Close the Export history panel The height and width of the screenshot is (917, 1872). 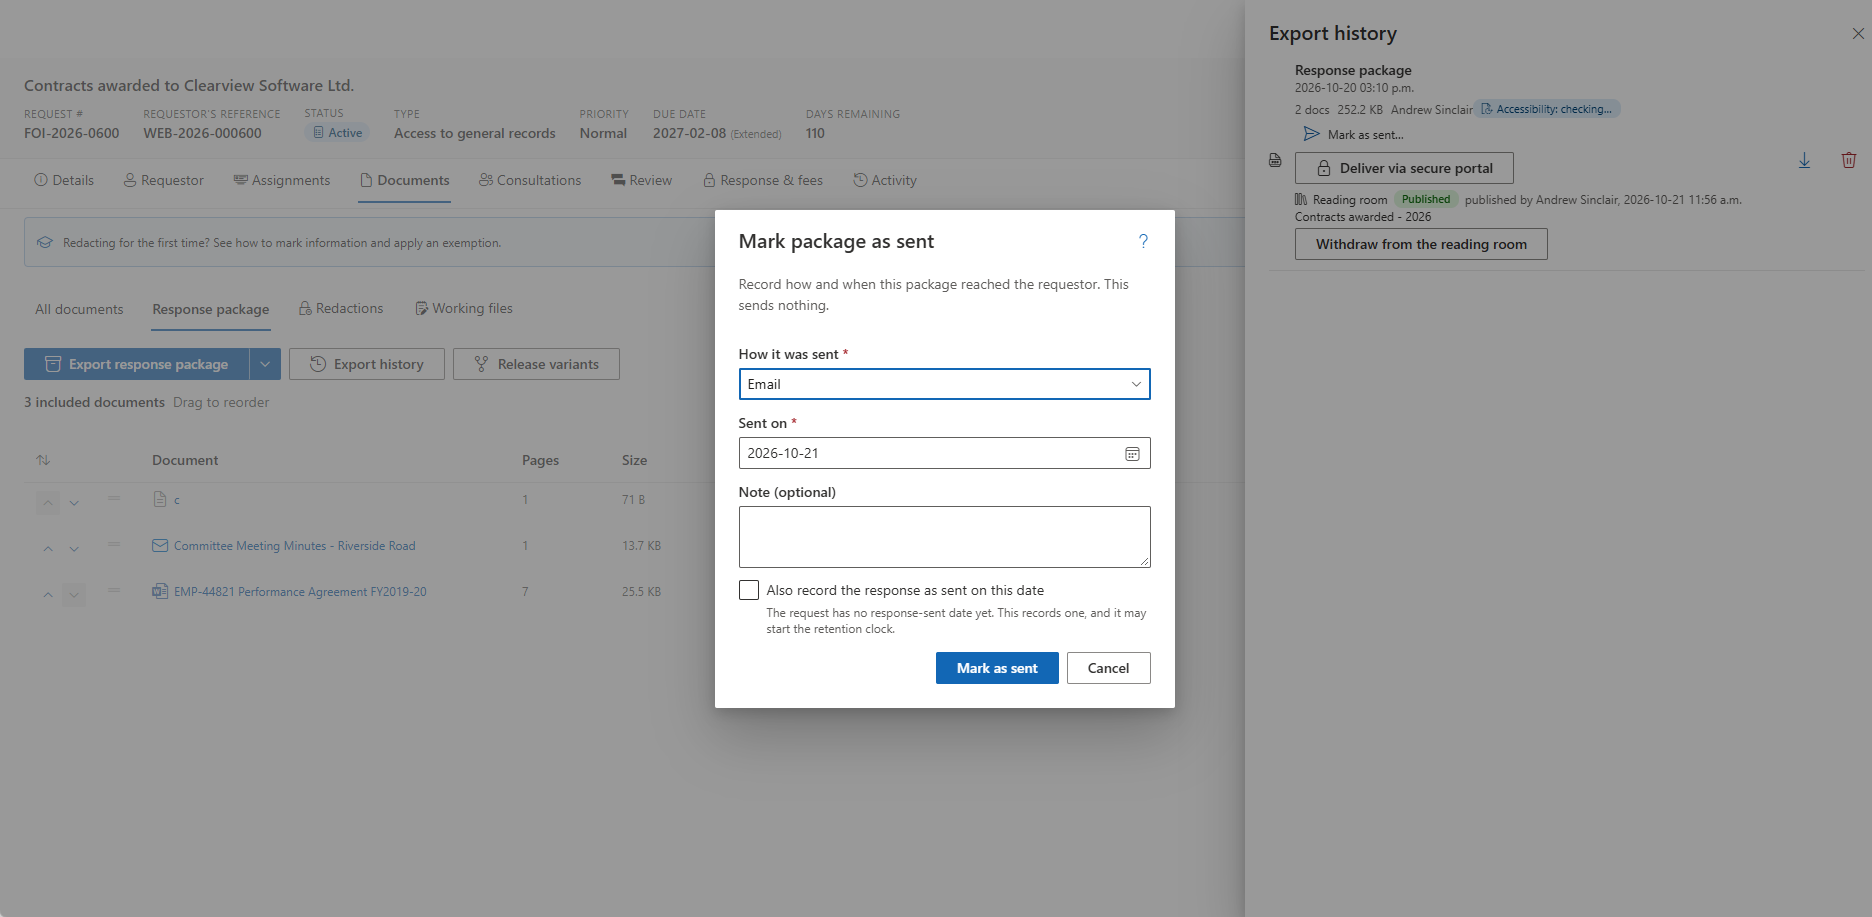1858,34
